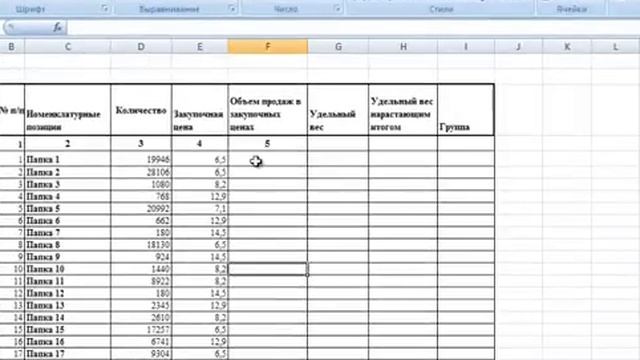Click quantity cell 28106
The height and width of the screenshot is (360, 640).
[x=141, y=172]
